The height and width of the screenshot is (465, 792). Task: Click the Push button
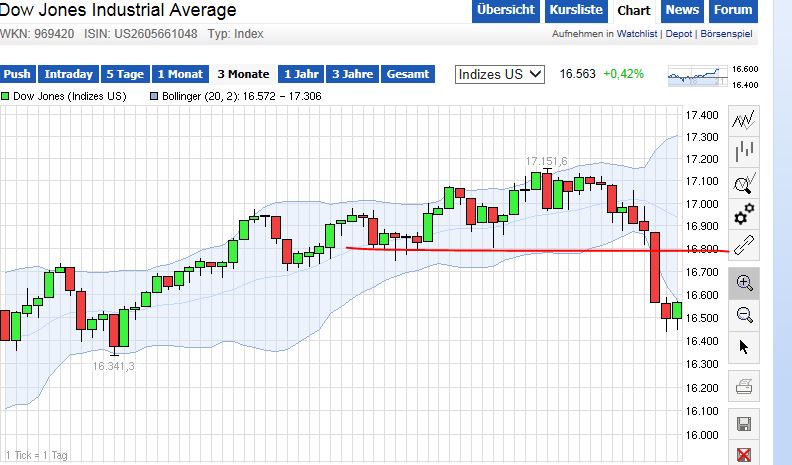pyautogui.click(x=18, y=74)
